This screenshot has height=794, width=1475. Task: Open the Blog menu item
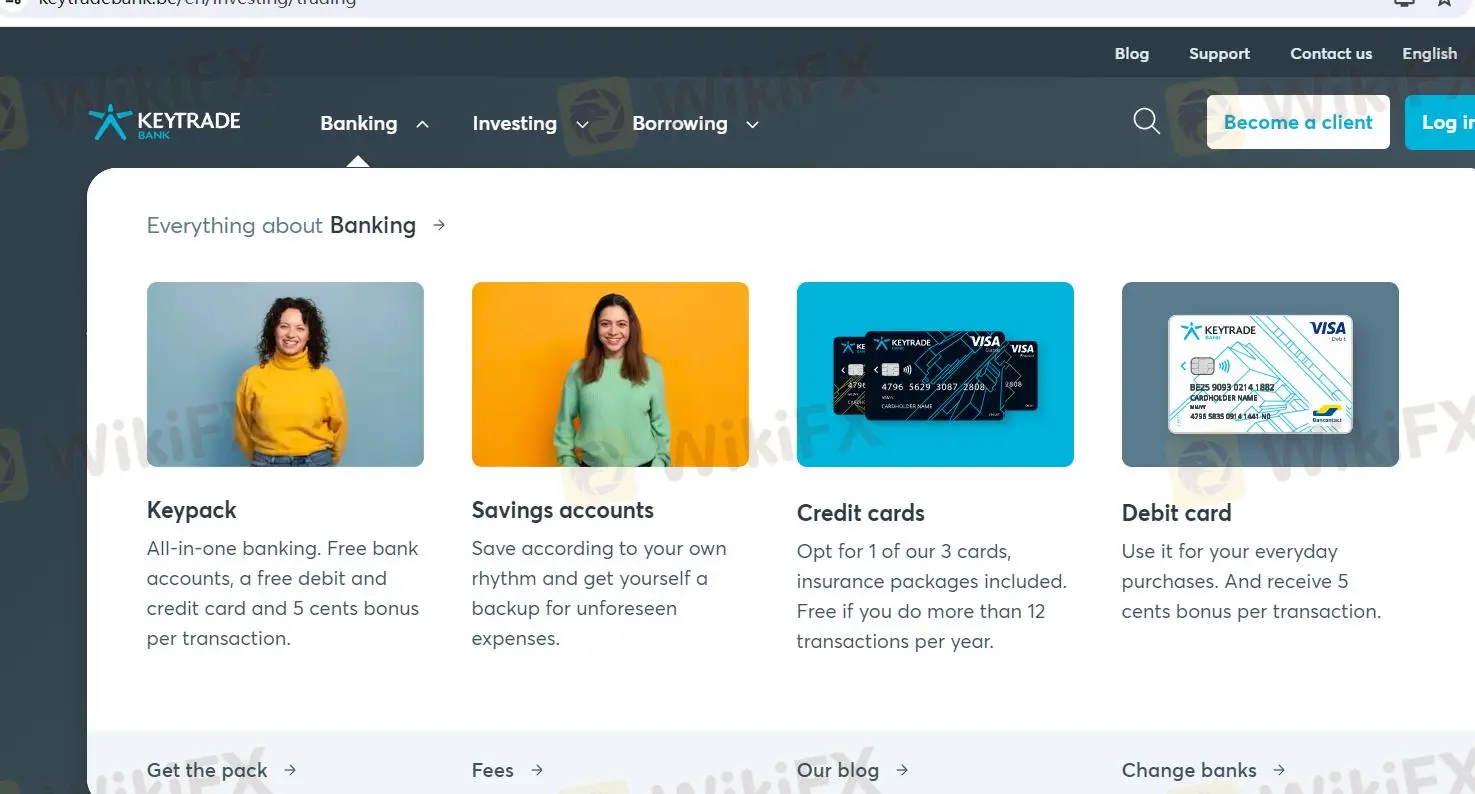pyautogui.click(x=1132, y=54)
